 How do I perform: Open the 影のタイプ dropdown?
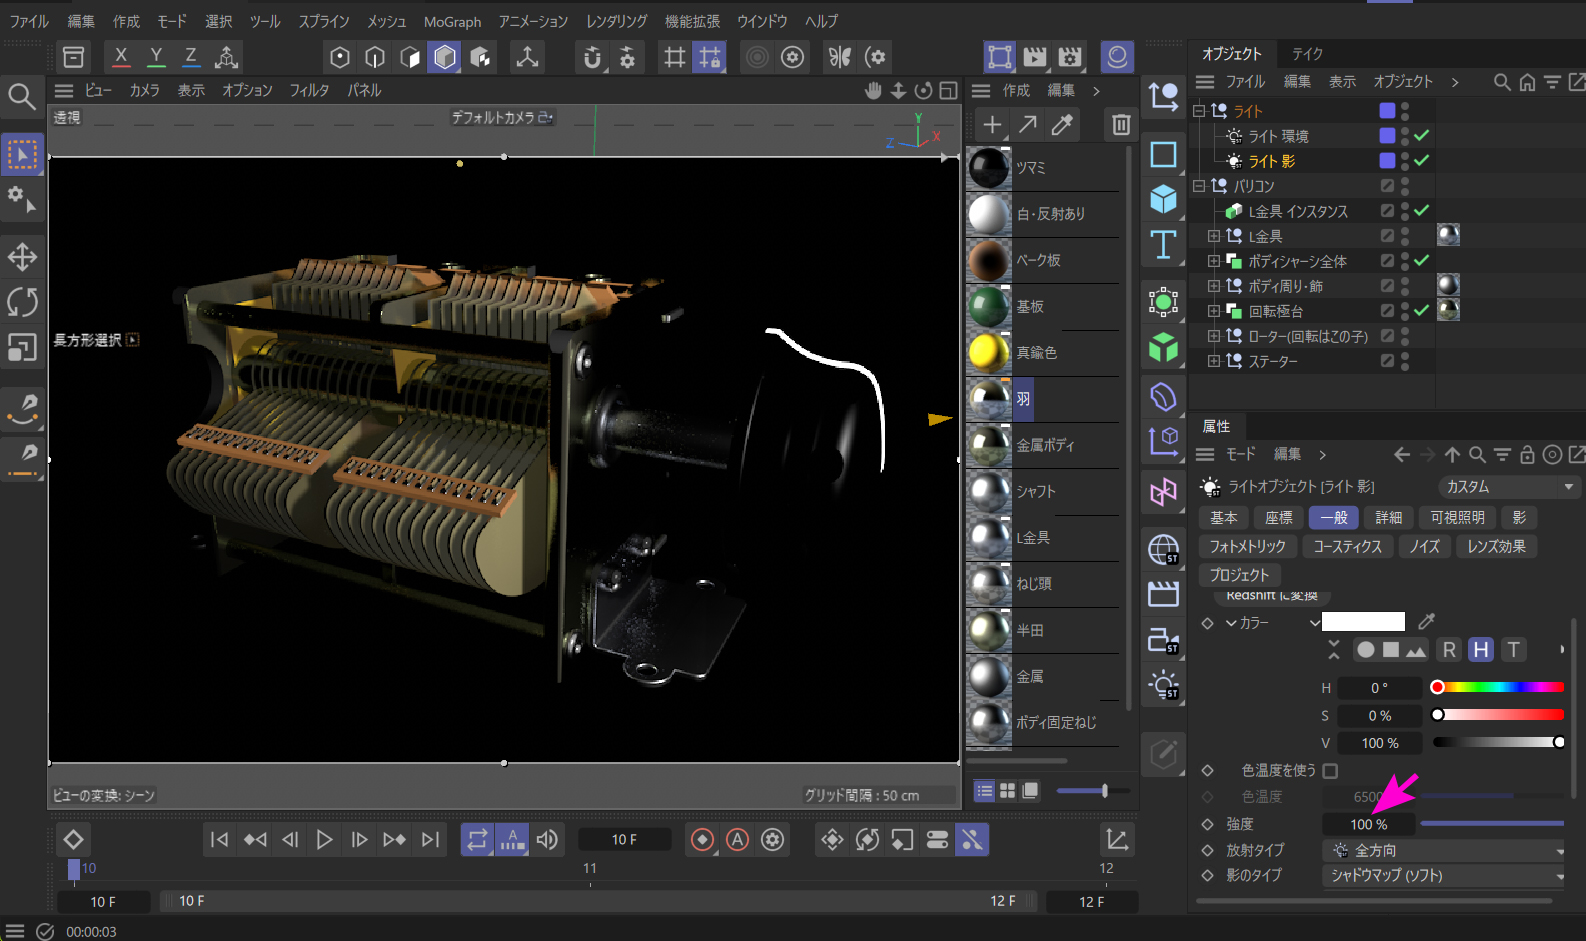tap(1445, 875)
